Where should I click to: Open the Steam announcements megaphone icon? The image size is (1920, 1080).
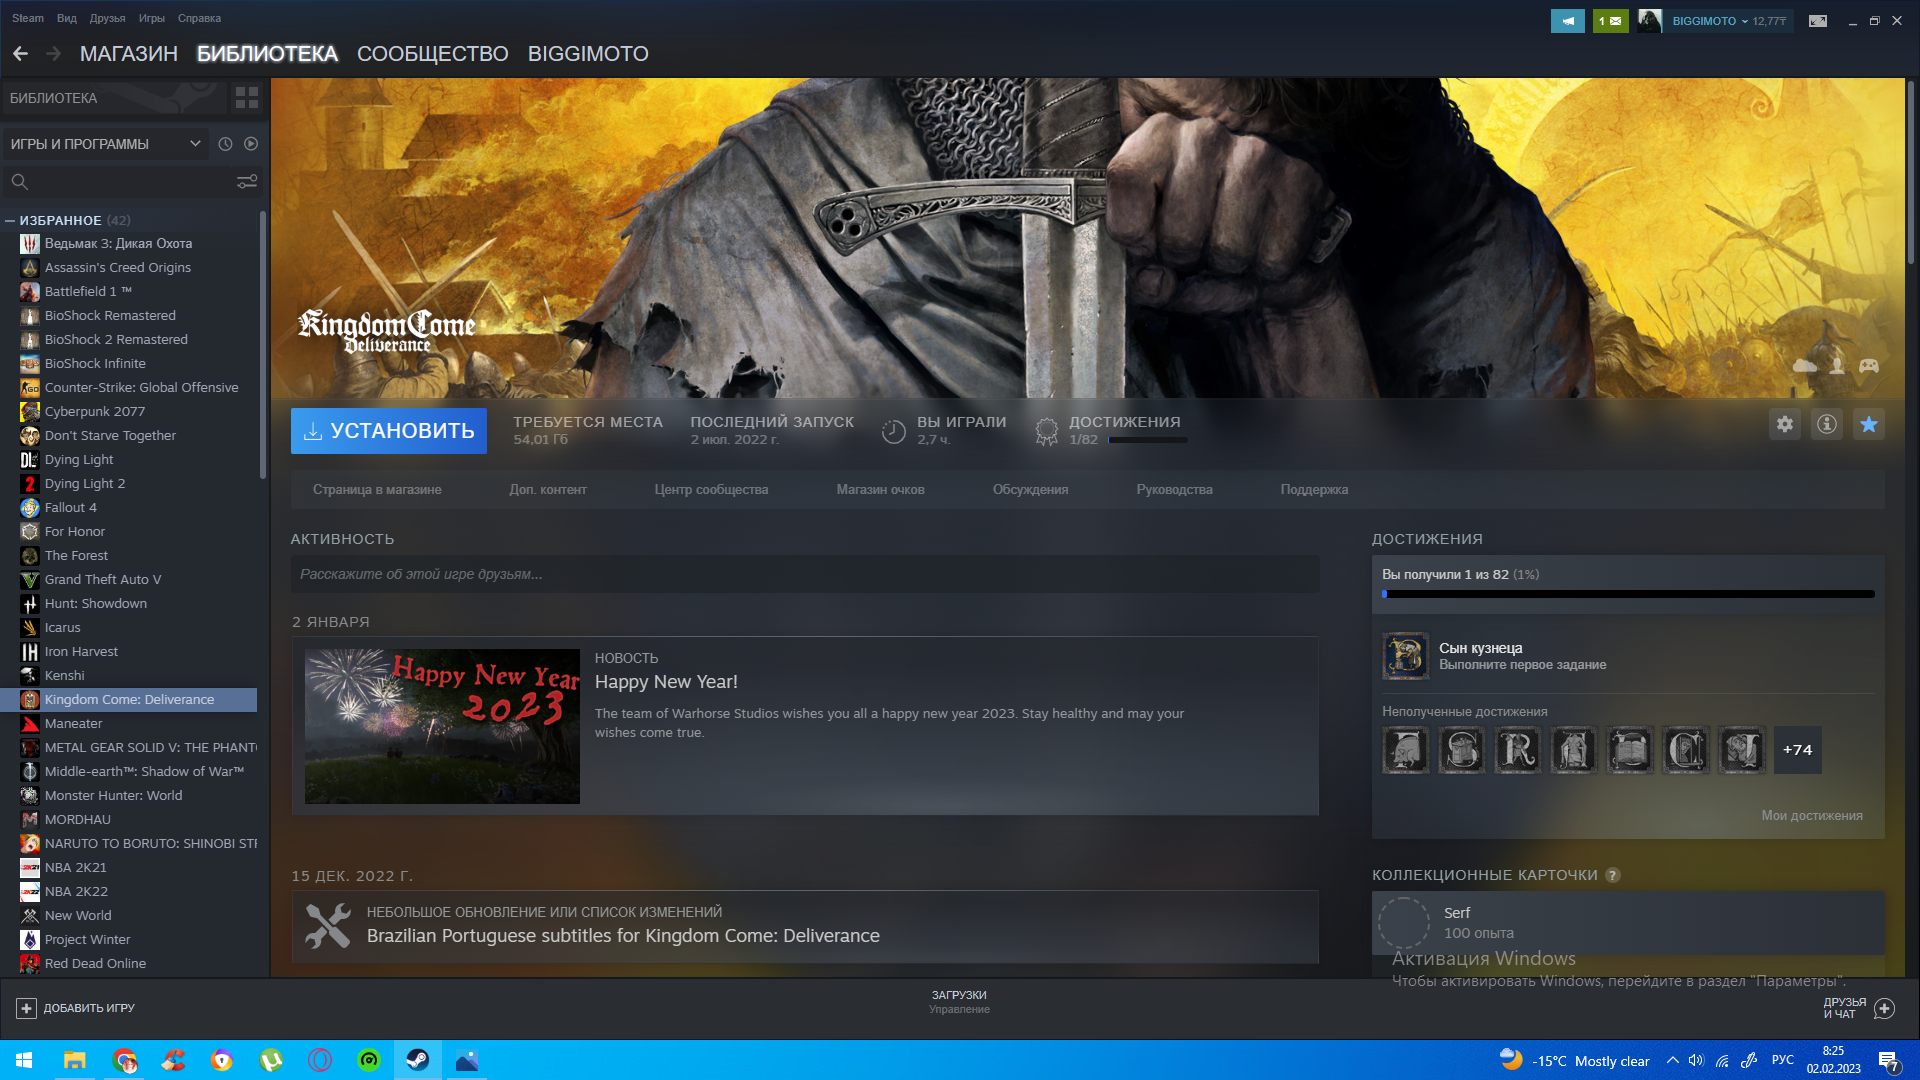(1567, 20)
